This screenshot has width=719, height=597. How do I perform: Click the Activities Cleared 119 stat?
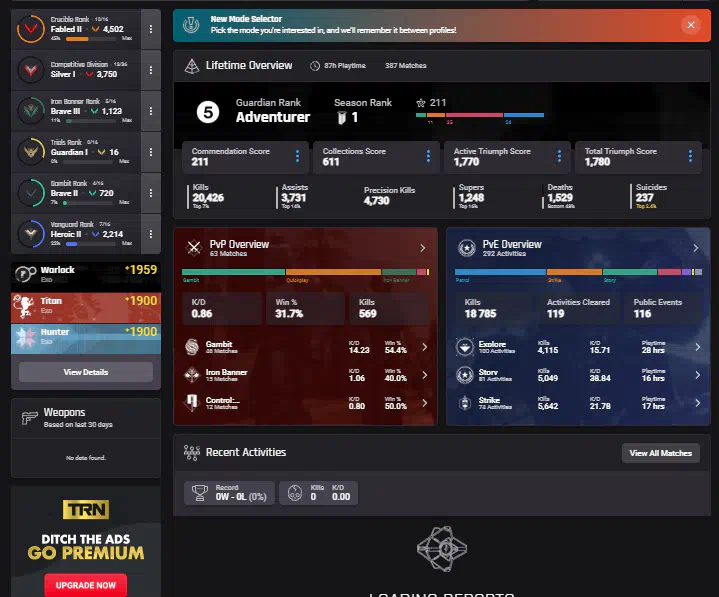[x=578, y=309]
